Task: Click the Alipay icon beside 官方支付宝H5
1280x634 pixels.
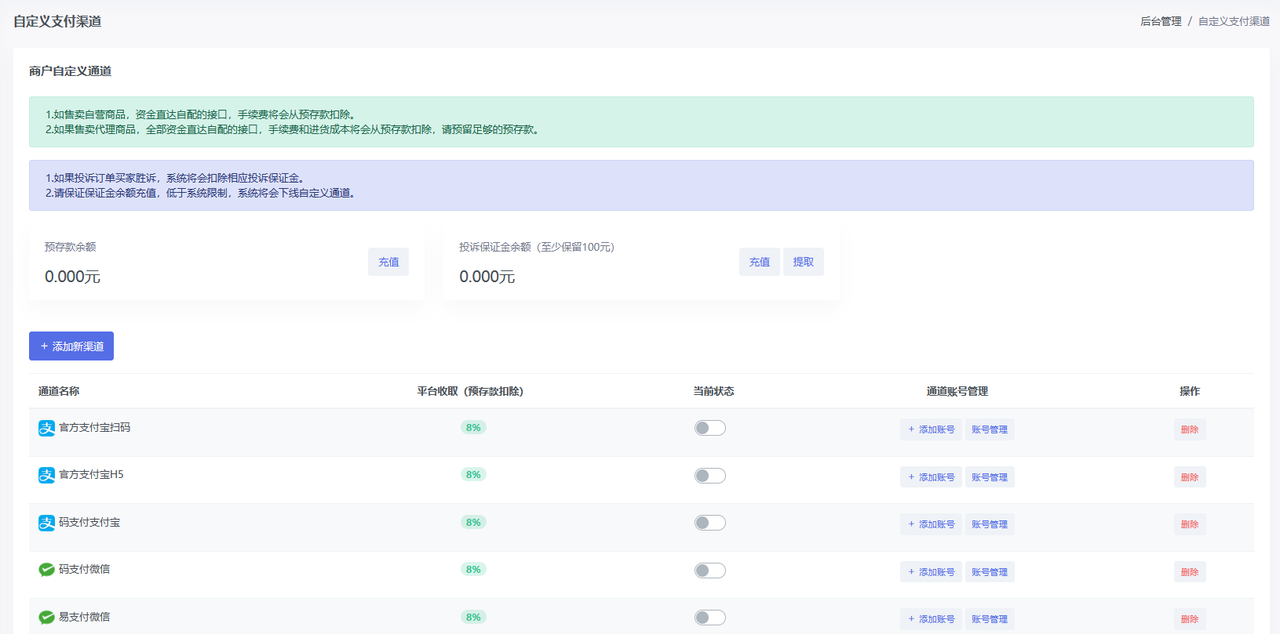Action: click(46, 475)
